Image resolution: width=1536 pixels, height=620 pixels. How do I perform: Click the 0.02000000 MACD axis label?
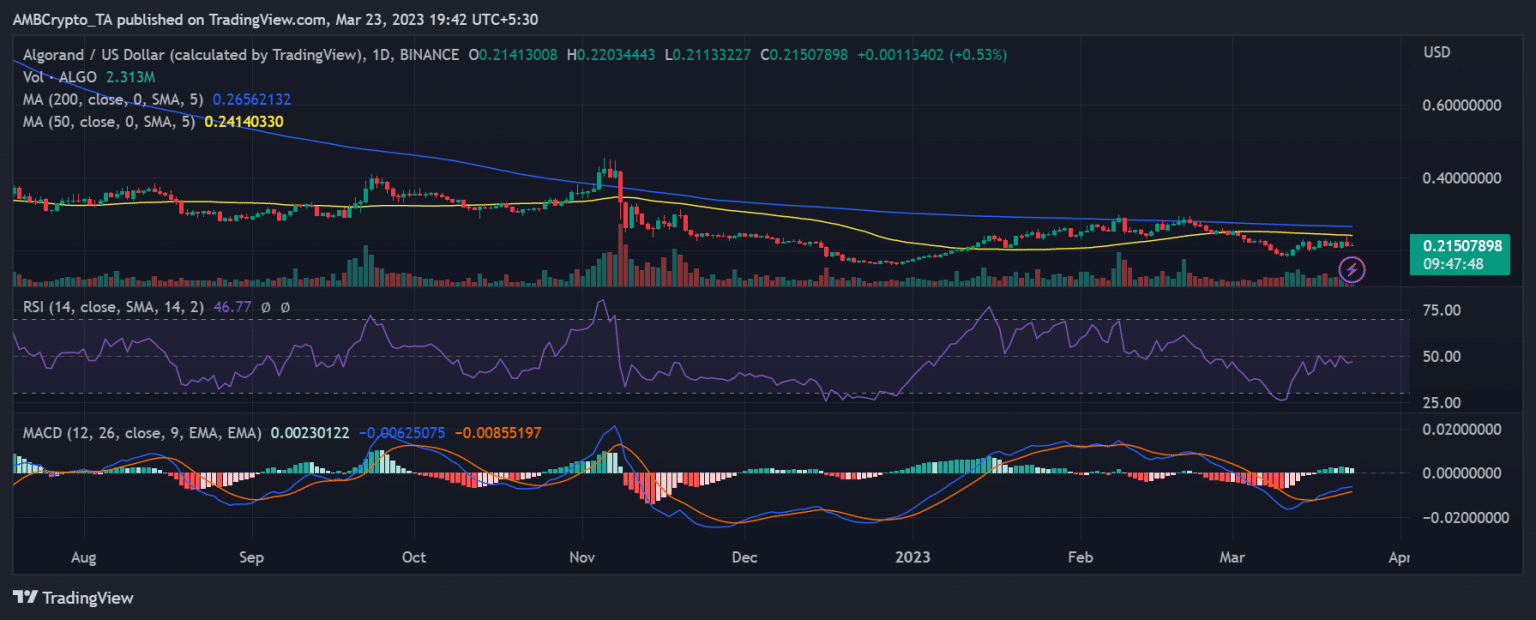[x=1463, y=429]
